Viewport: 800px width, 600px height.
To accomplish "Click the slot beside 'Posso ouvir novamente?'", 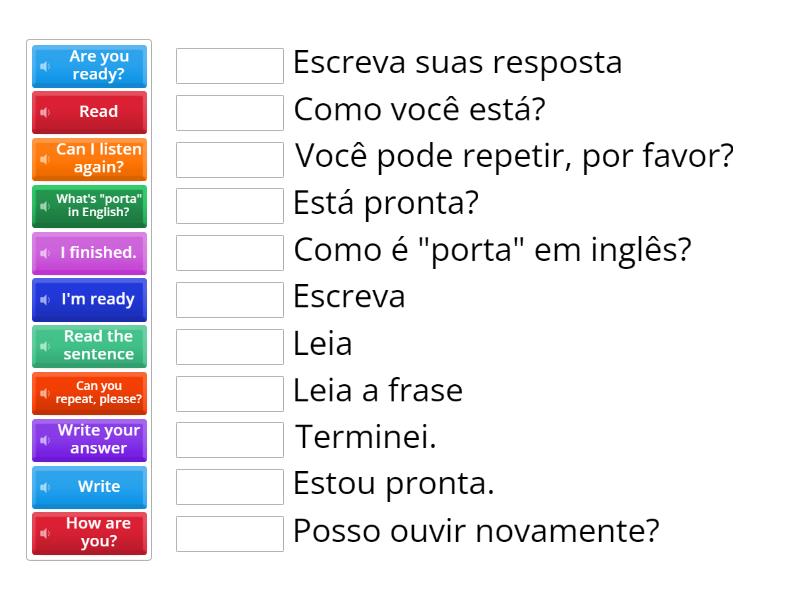I will coord(230,534).
